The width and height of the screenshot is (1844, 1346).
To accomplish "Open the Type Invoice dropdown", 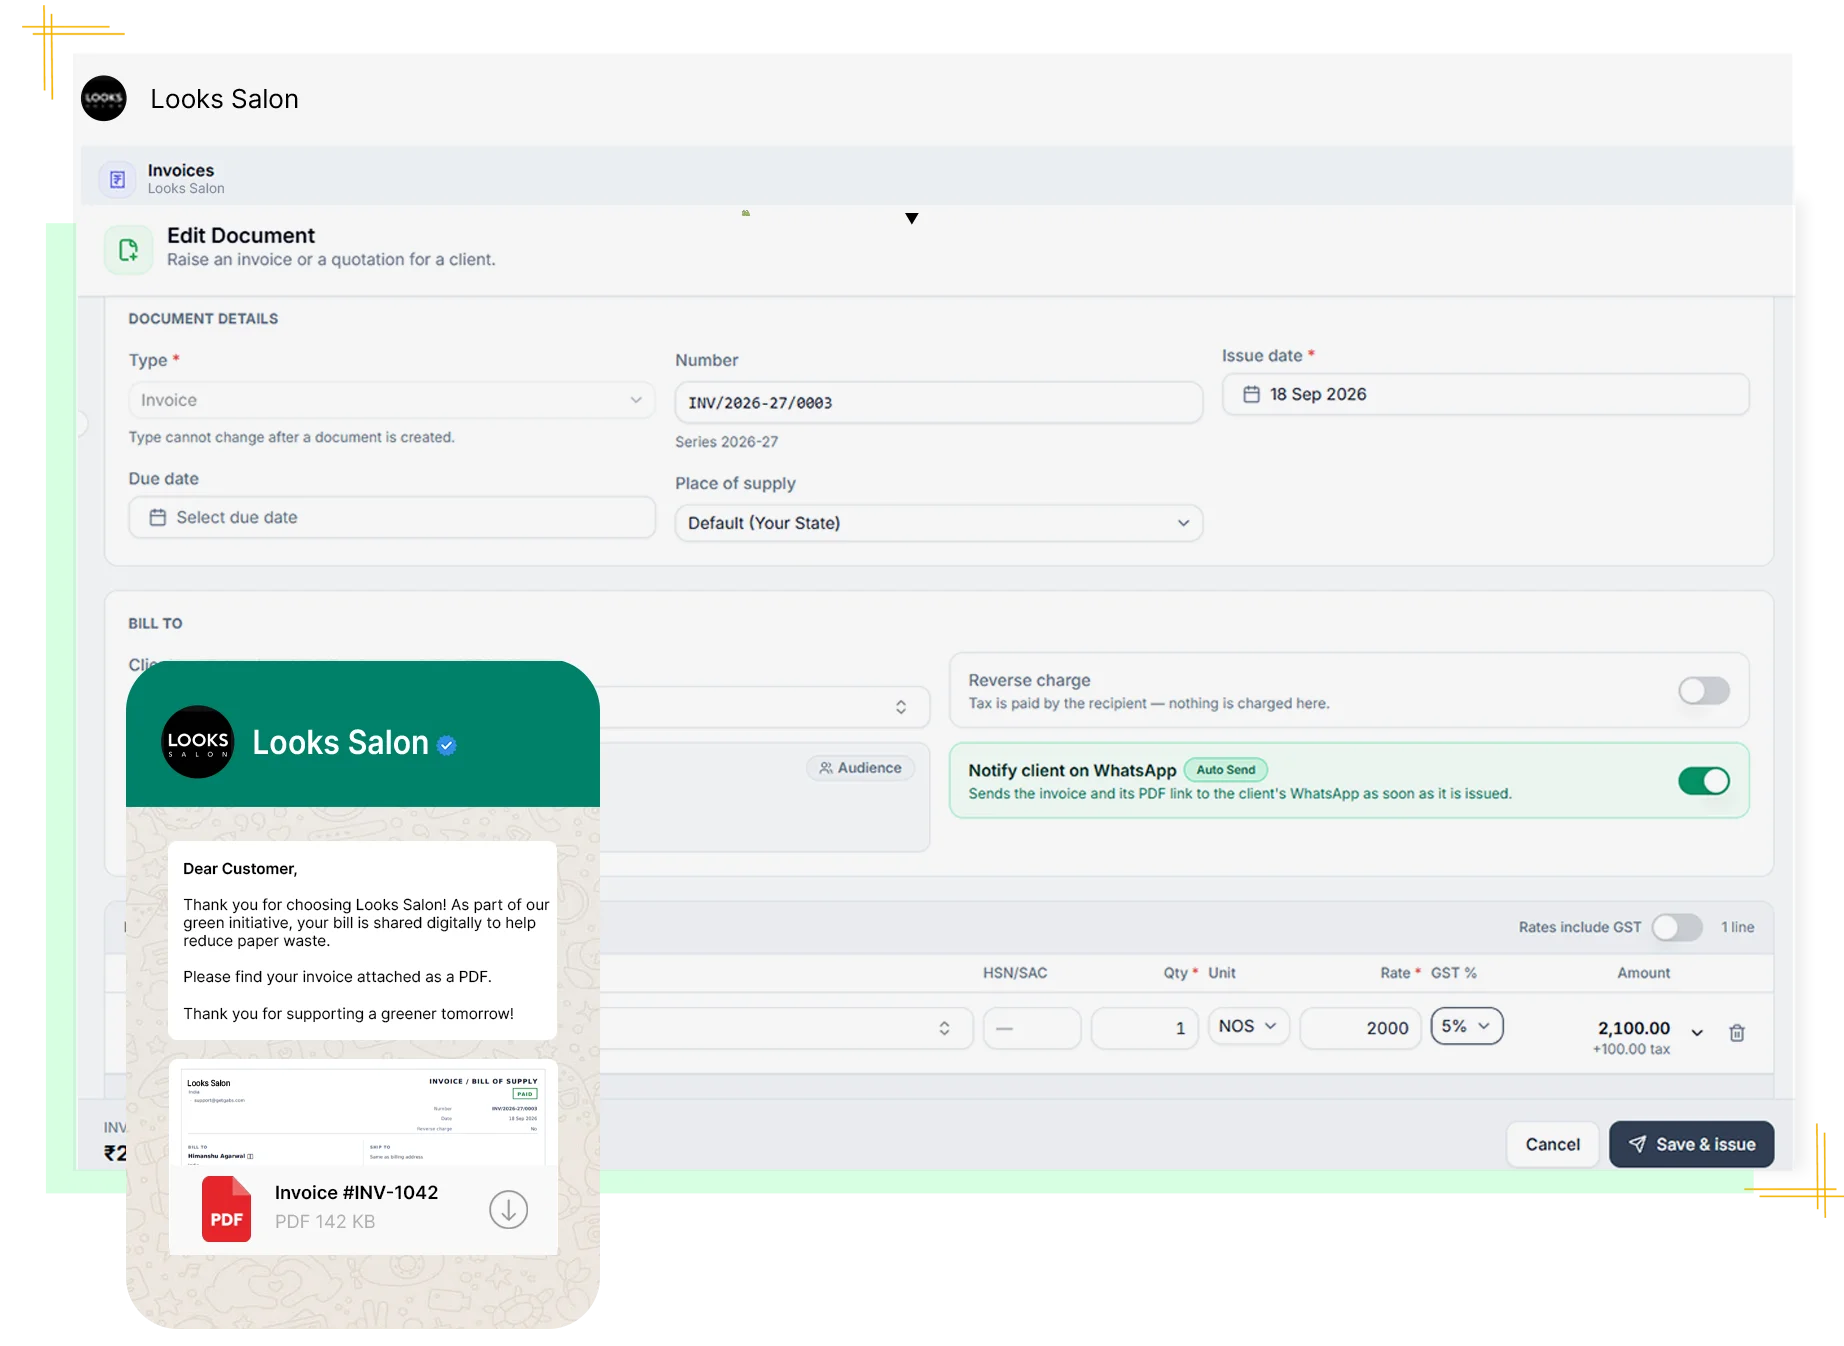I will 392,400.
